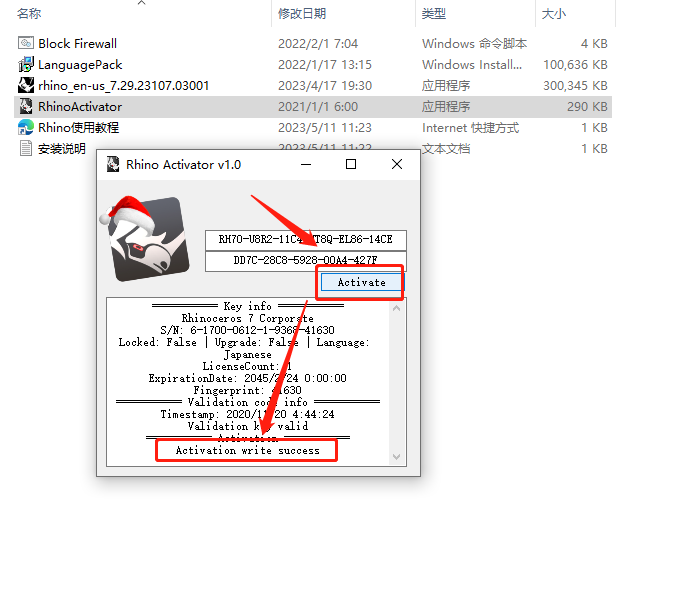Click the S/N serial number log line

click(247, 330)
